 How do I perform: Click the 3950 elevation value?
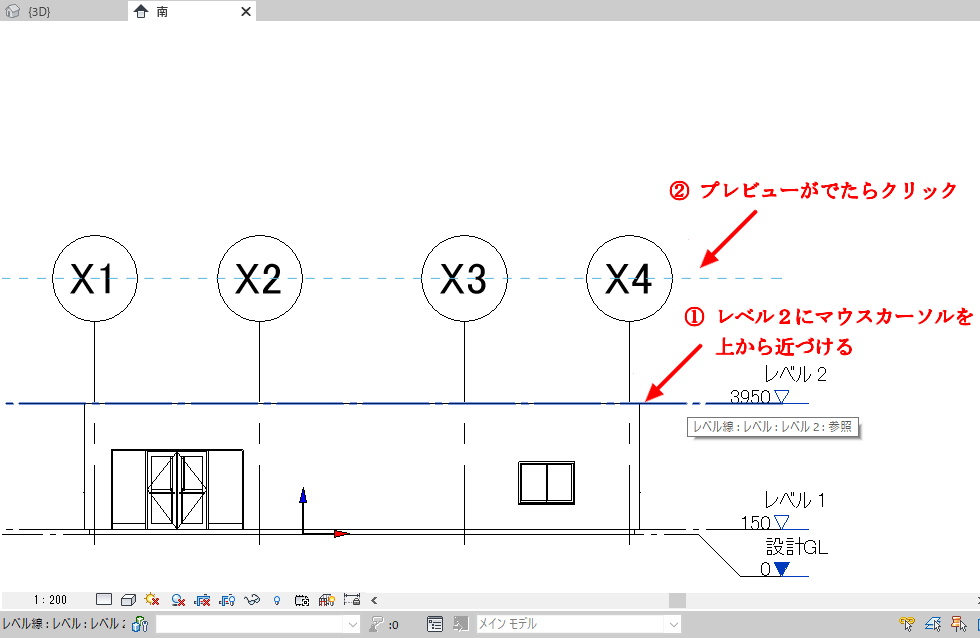click(750, 397)
